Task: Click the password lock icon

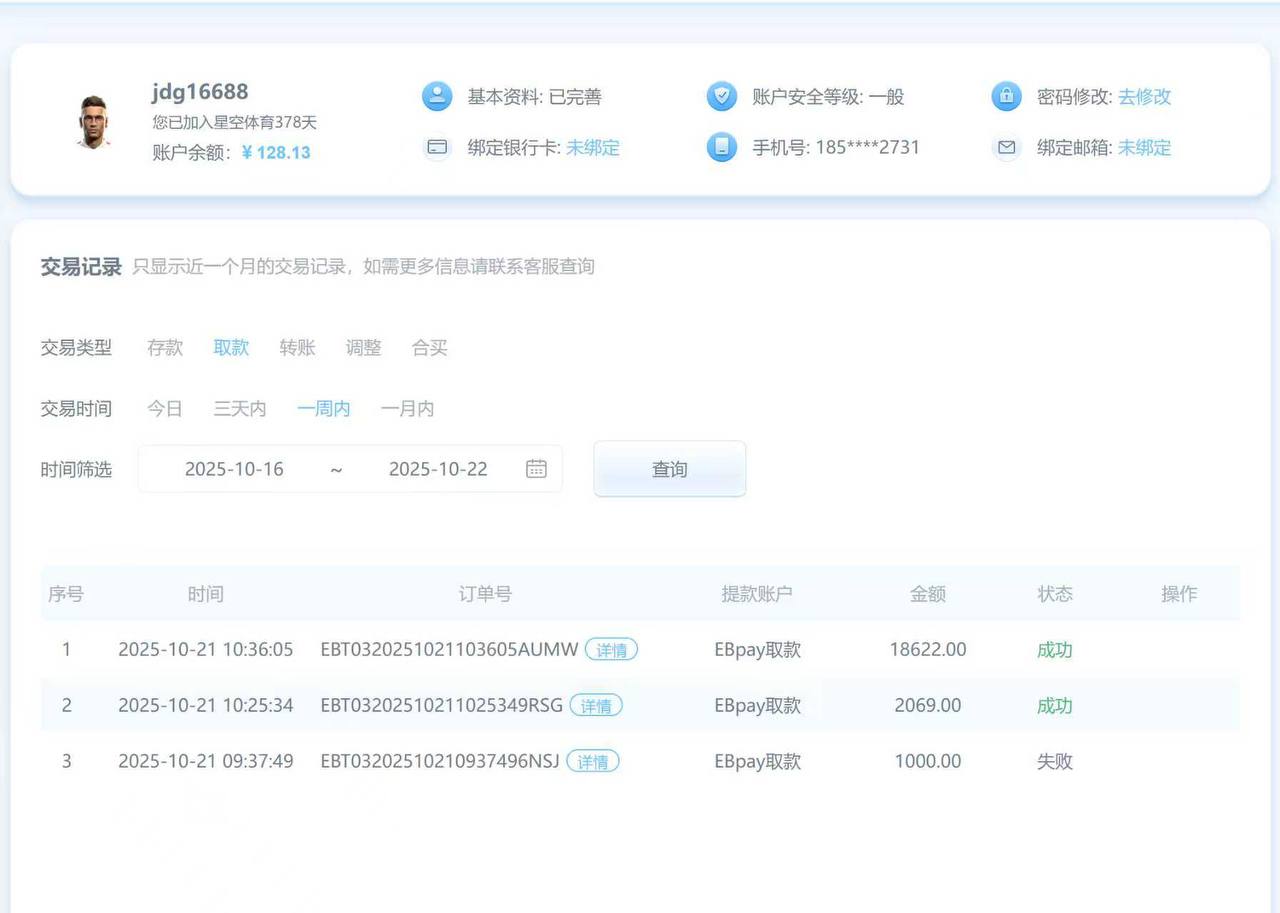Action: [x=1006, y=97]
